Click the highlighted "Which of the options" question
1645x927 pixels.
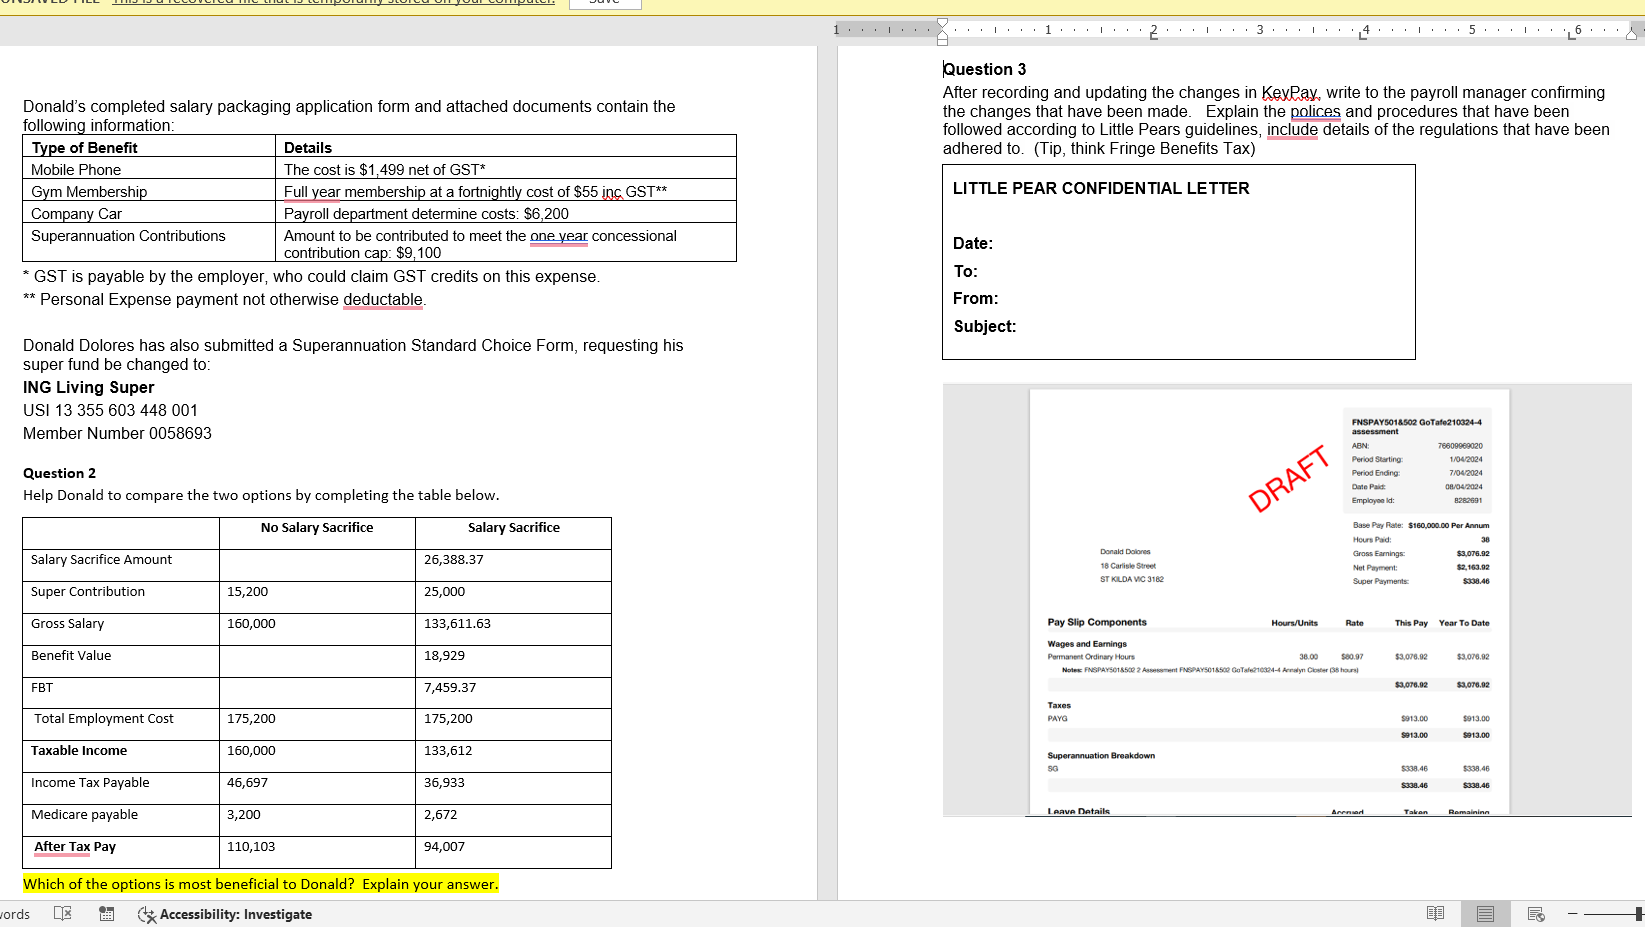(261, 884)
